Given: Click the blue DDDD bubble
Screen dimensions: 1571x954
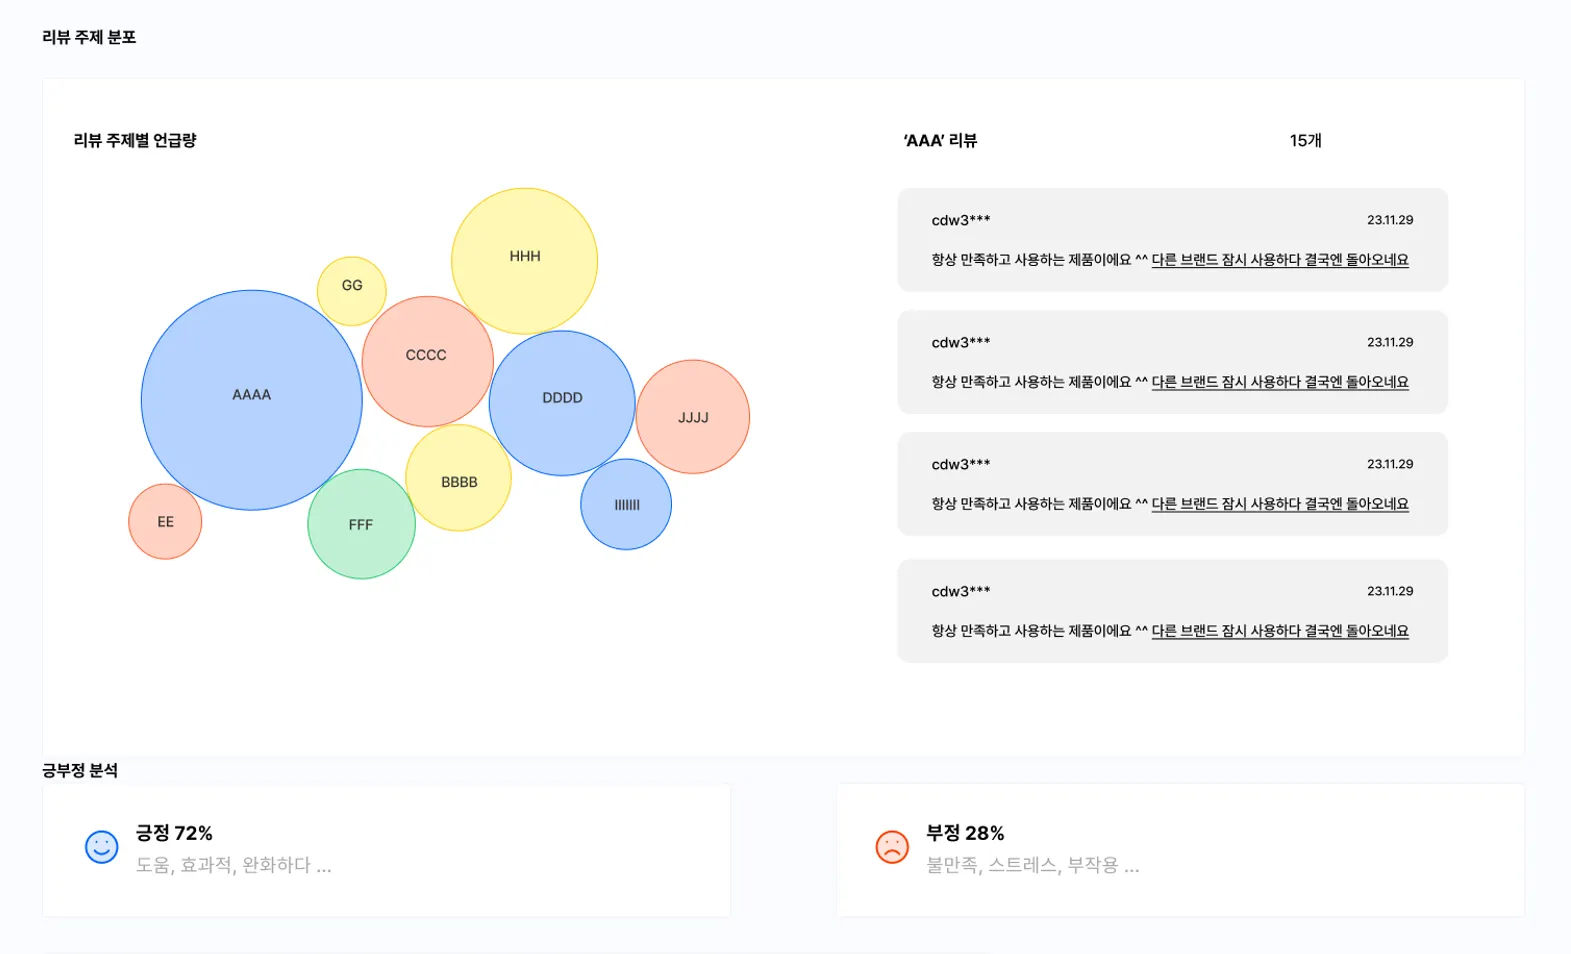Looking at the screenshot, I should click(x=562, y=402).
